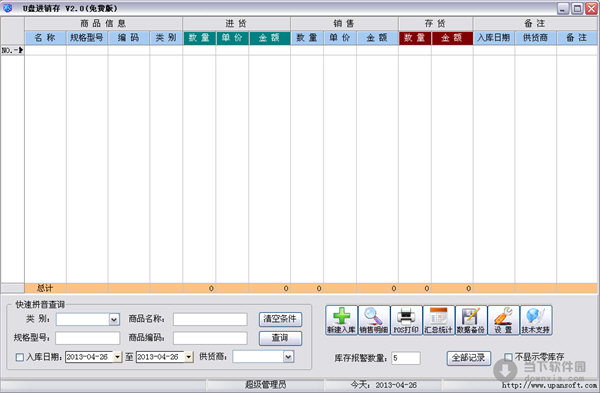This screenshot has height=393, width=600.
Task: Click the red 存货 数量 column header
Action: pos(415,38)
